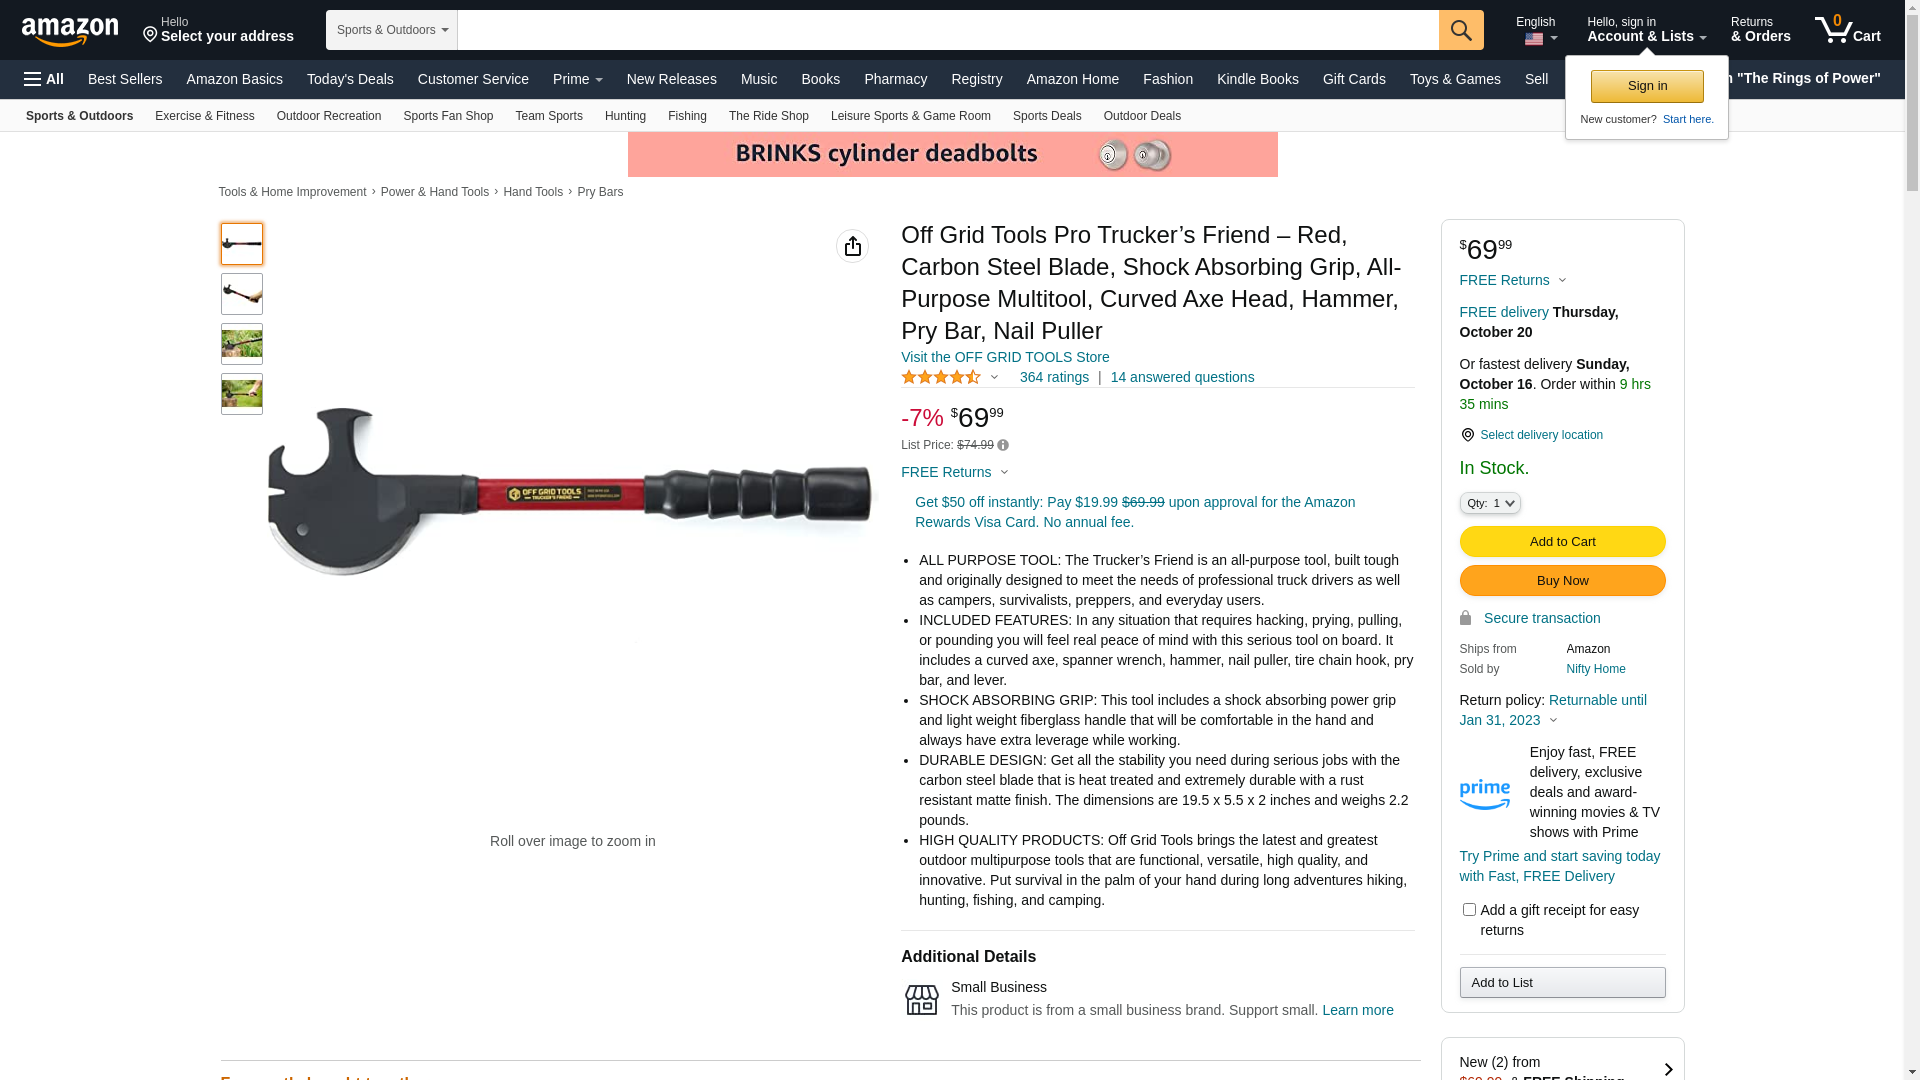This screenshot has height=1080, width=1920.
Task: Click in the search input field
Action: (948, 30)
